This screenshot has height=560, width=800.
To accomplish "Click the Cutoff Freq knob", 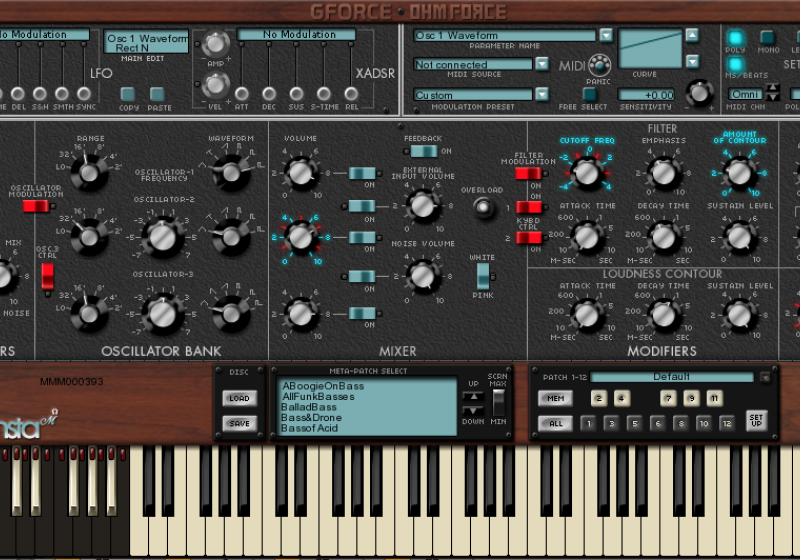I will point(588,174).
